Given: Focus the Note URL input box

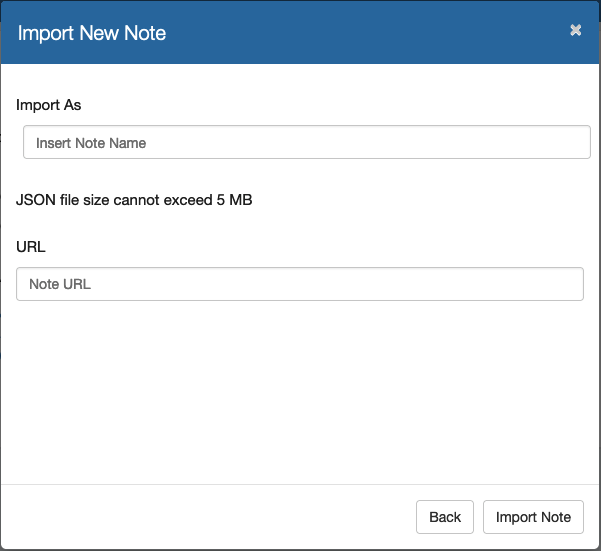Looking at the screenshot, I should [x=300, y=284].
